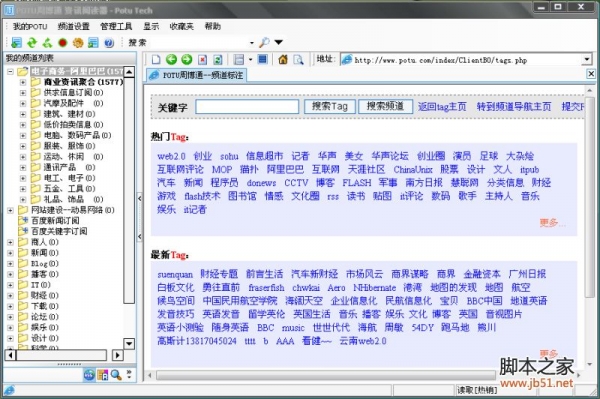The width and height of the screenshot is (600, 399).
Task: Expand the 商业资讯聚合 (1577) node
Action: coord(23,82)
